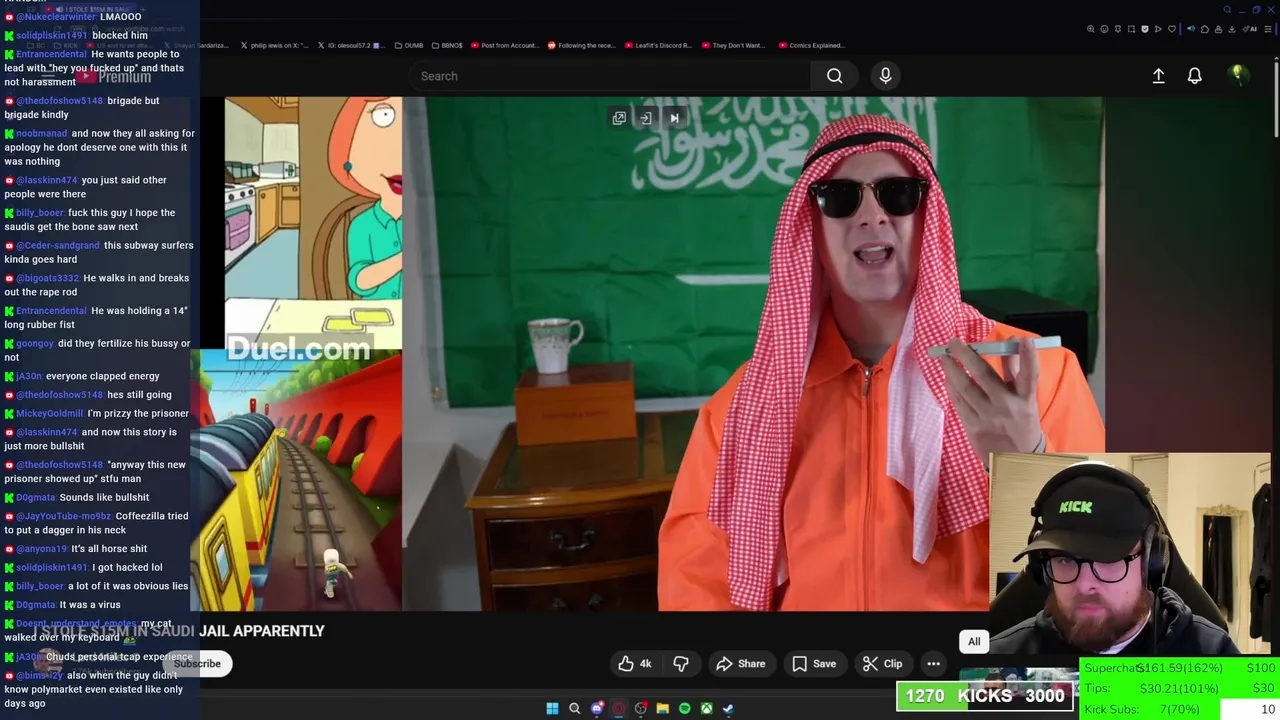Click the tab search icon in title bar
This screenshot has width=1280, height=720.
click(x=1227, y=10)
